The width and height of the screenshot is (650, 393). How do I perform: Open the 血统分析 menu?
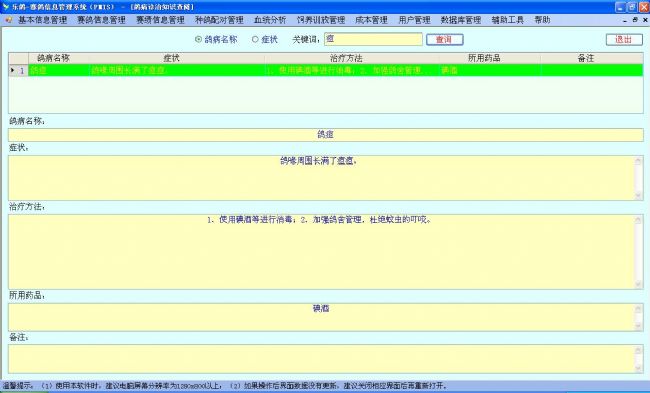[x=270, y=20]
